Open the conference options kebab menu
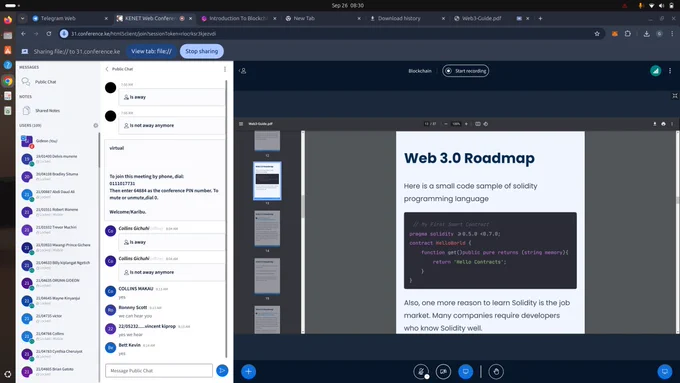Image resolution: width=680 pixels, height=383 pixels. pyautogui.click(x=670, y=71)
